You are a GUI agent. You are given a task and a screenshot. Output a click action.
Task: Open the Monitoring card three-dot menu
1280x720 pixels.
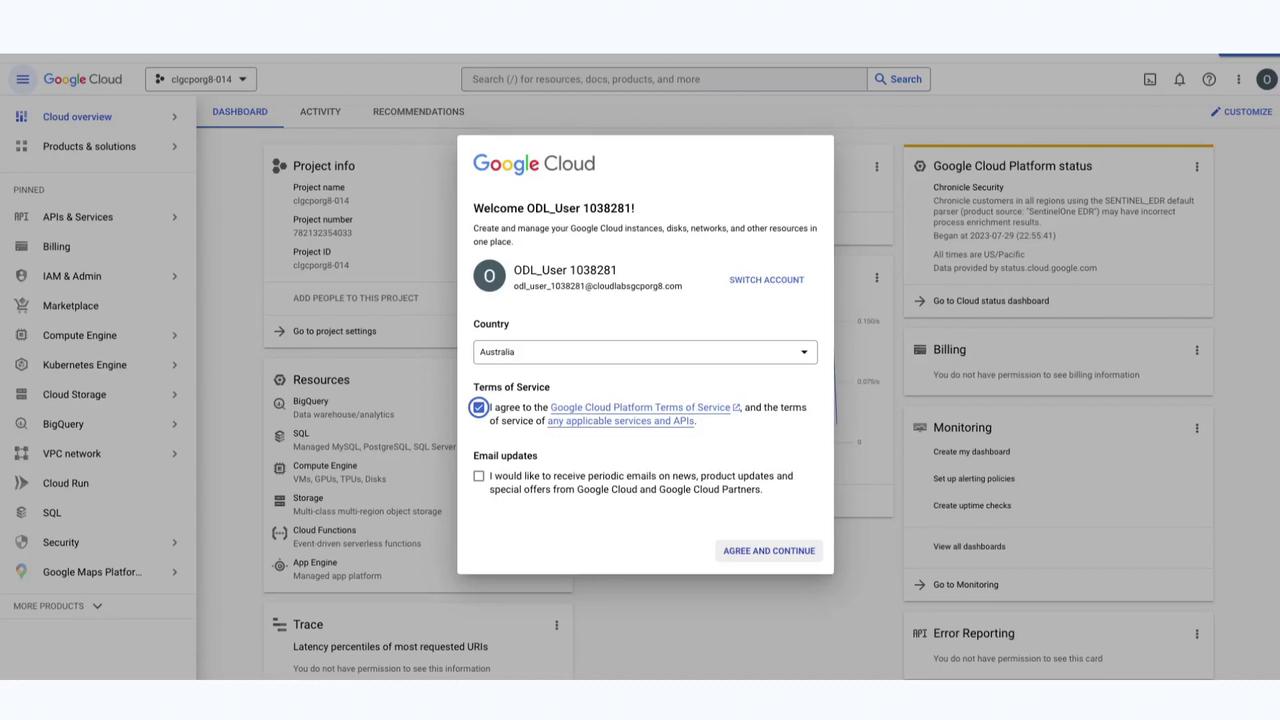(x=1196, y=428)
